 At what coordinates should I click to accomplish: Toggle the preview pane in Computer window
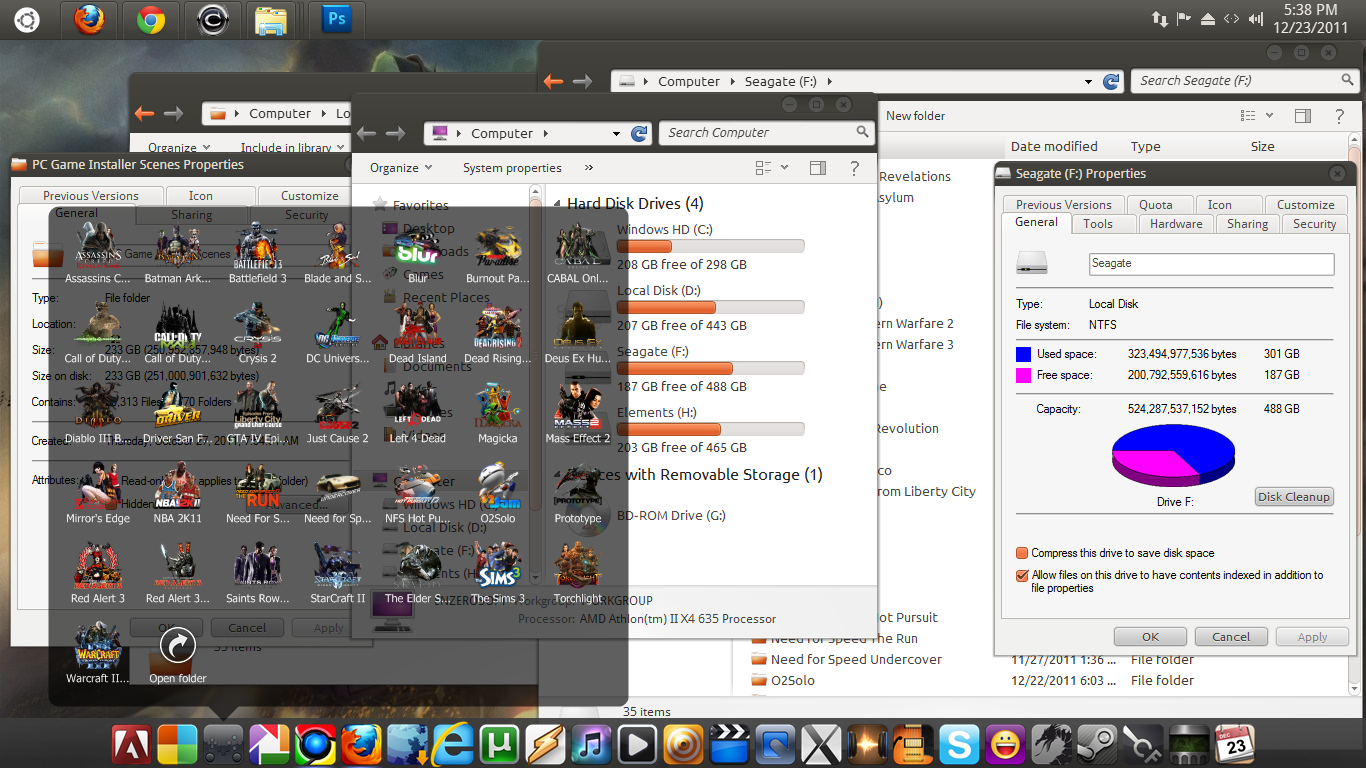tap(818, 168)
